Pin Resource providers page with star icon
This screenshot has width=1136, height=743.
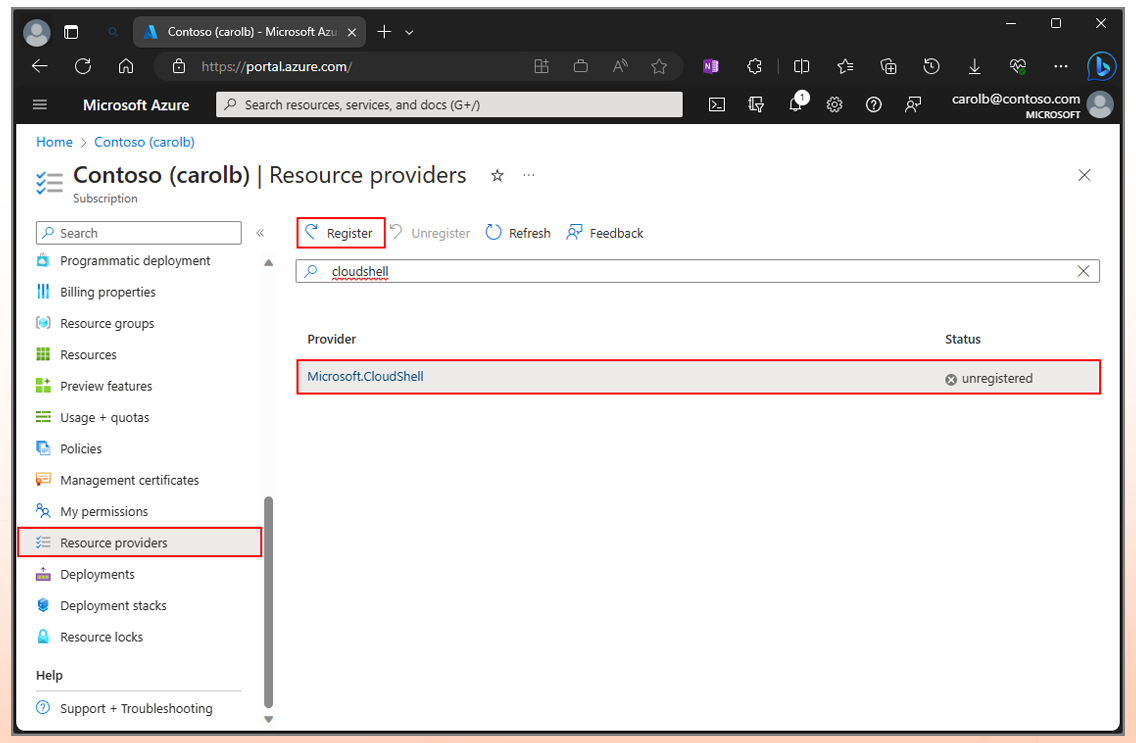[497, 176]
